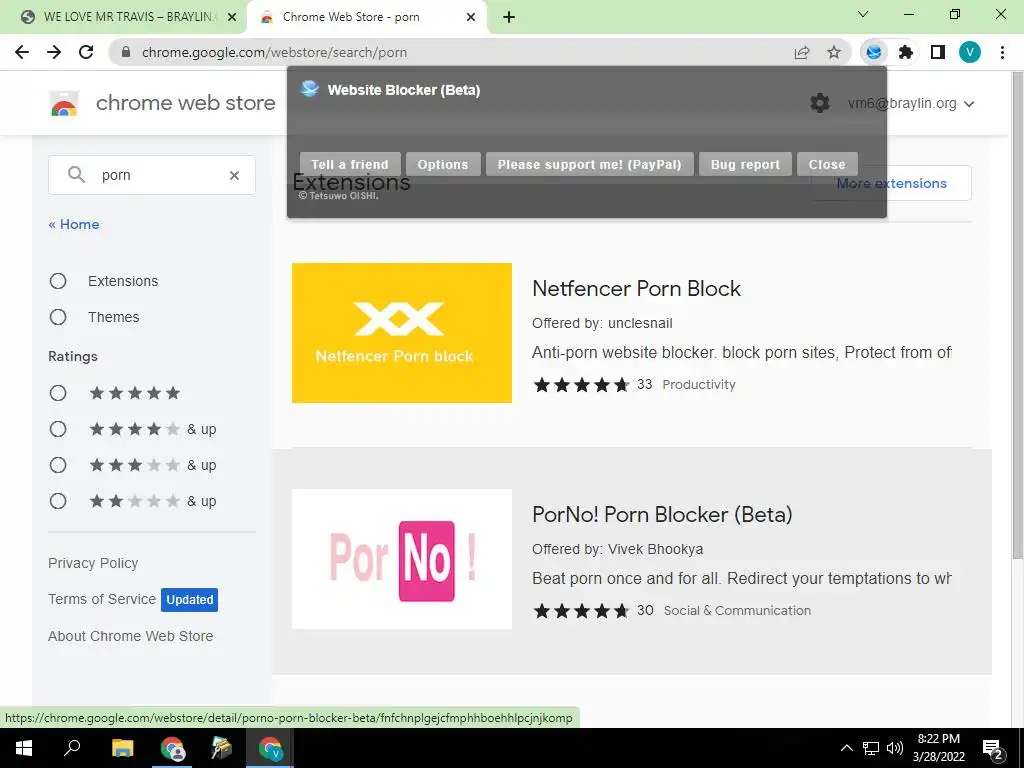
Task: Close the WE LOVE MR TRAVIS tab
Action: (x=232, y=17)
